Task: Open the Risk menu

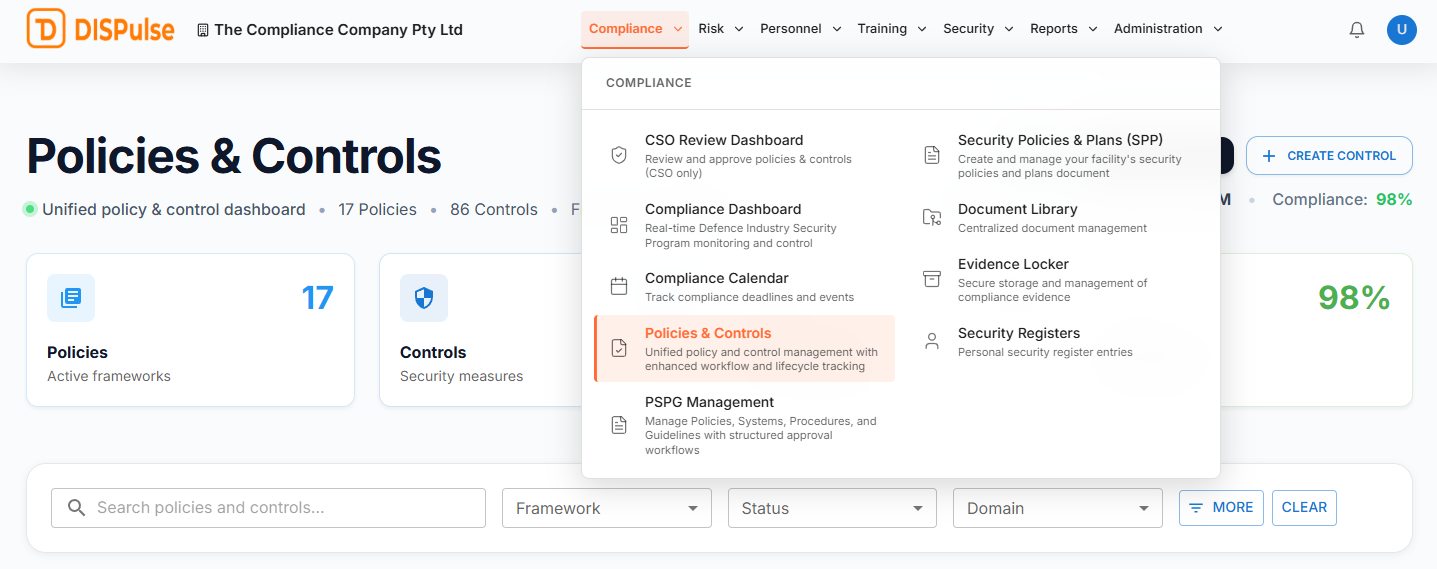Action: [x=720, y=29]
